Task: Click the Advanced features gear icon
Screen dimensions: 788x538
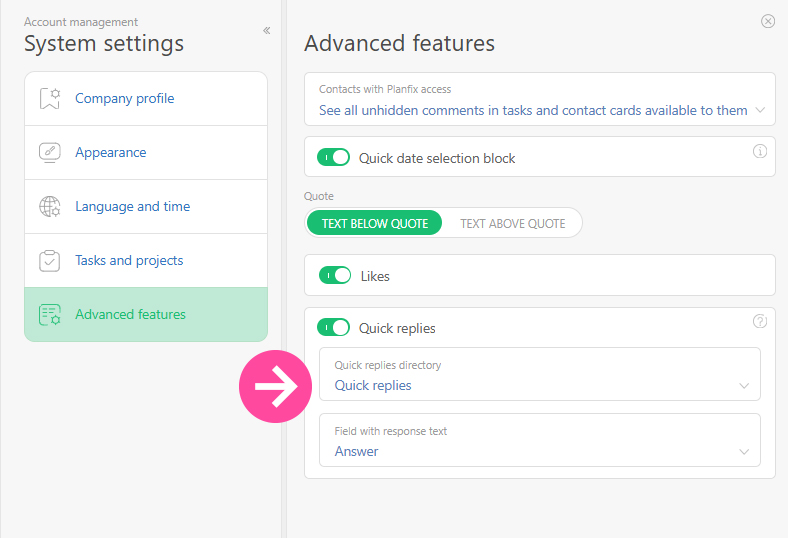Action: [50, 315]
